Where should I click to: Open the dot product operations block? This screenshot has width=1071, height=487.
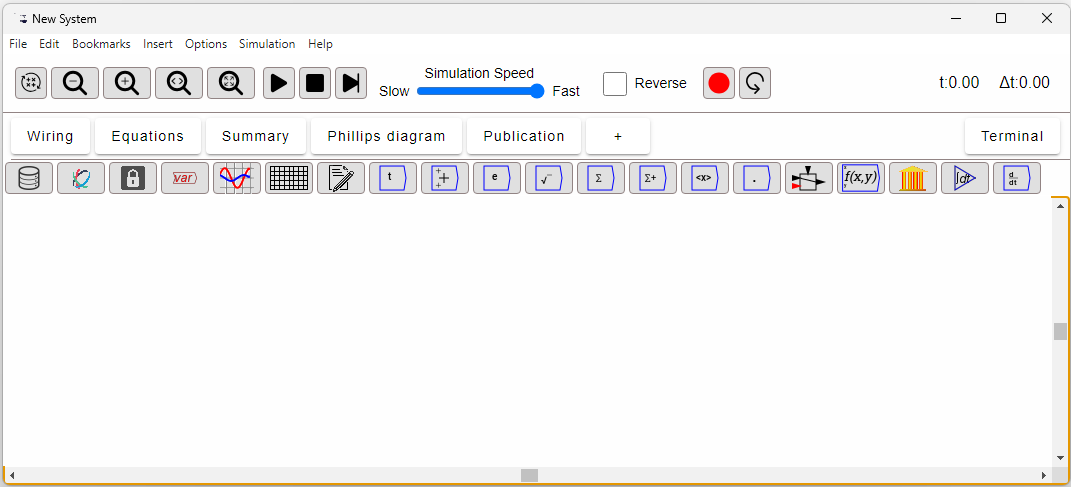757,178
